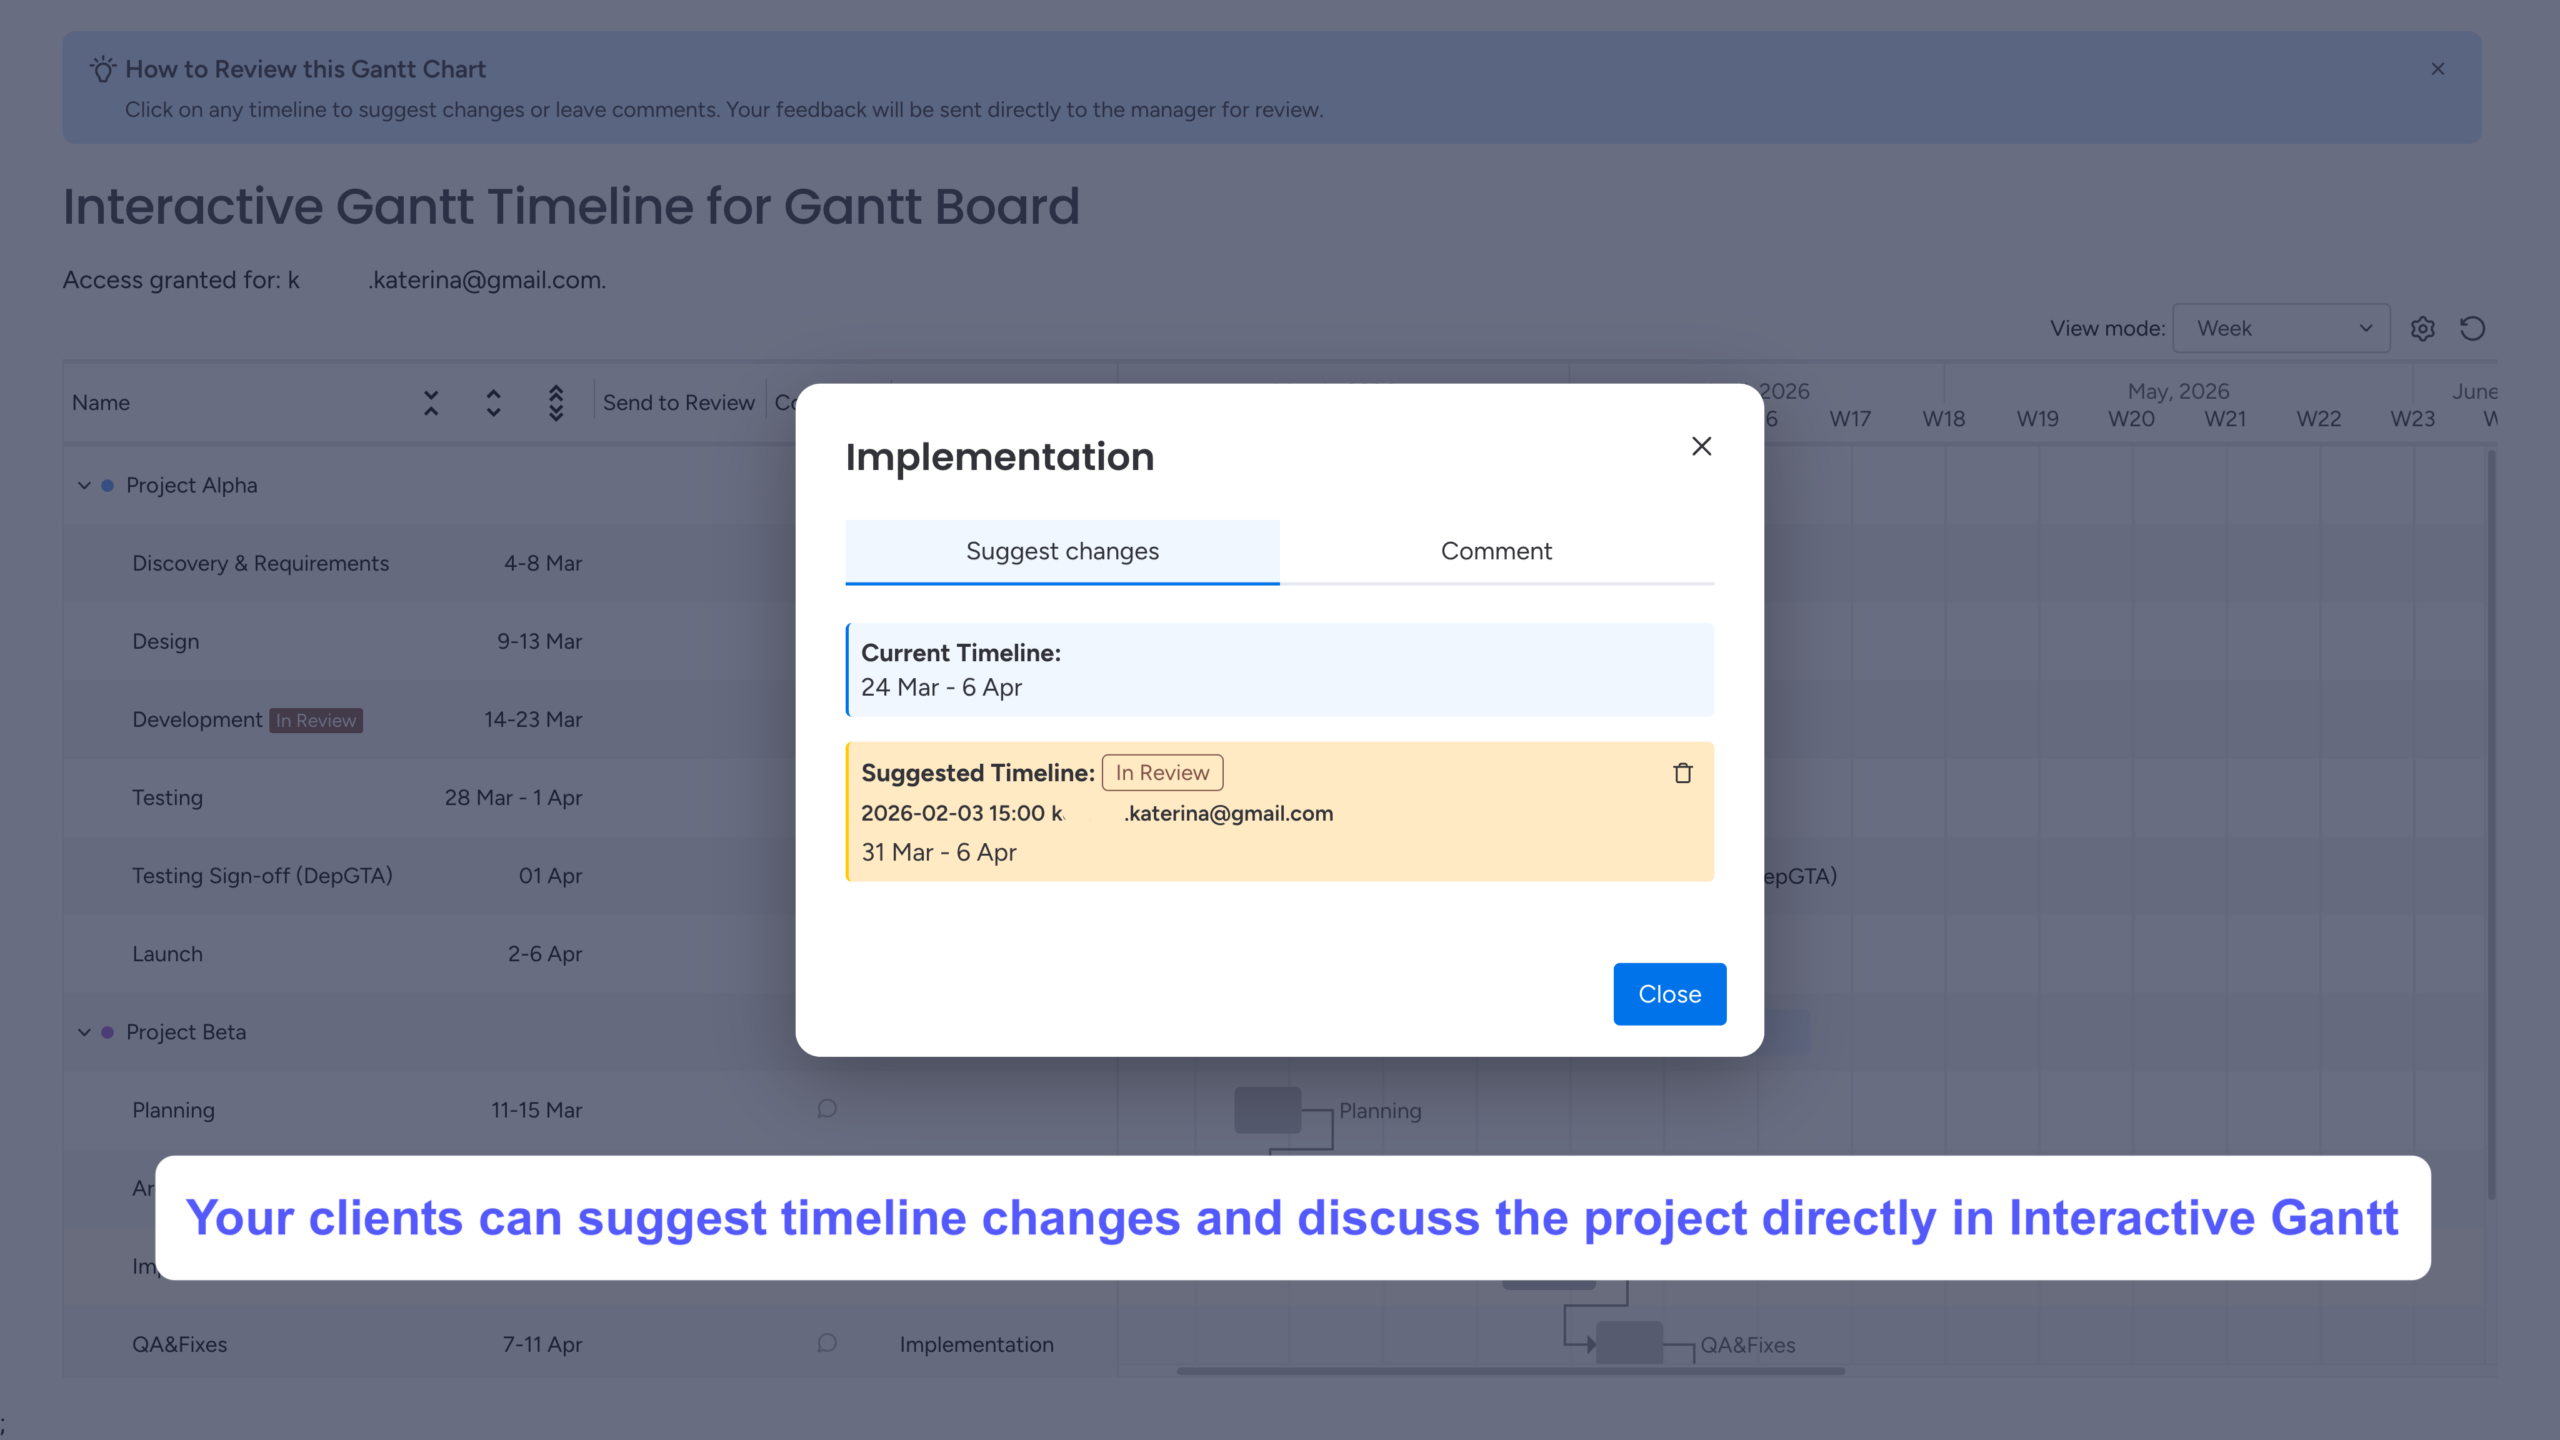
Task: Click the reset view icon
Action: (2473, 328)
